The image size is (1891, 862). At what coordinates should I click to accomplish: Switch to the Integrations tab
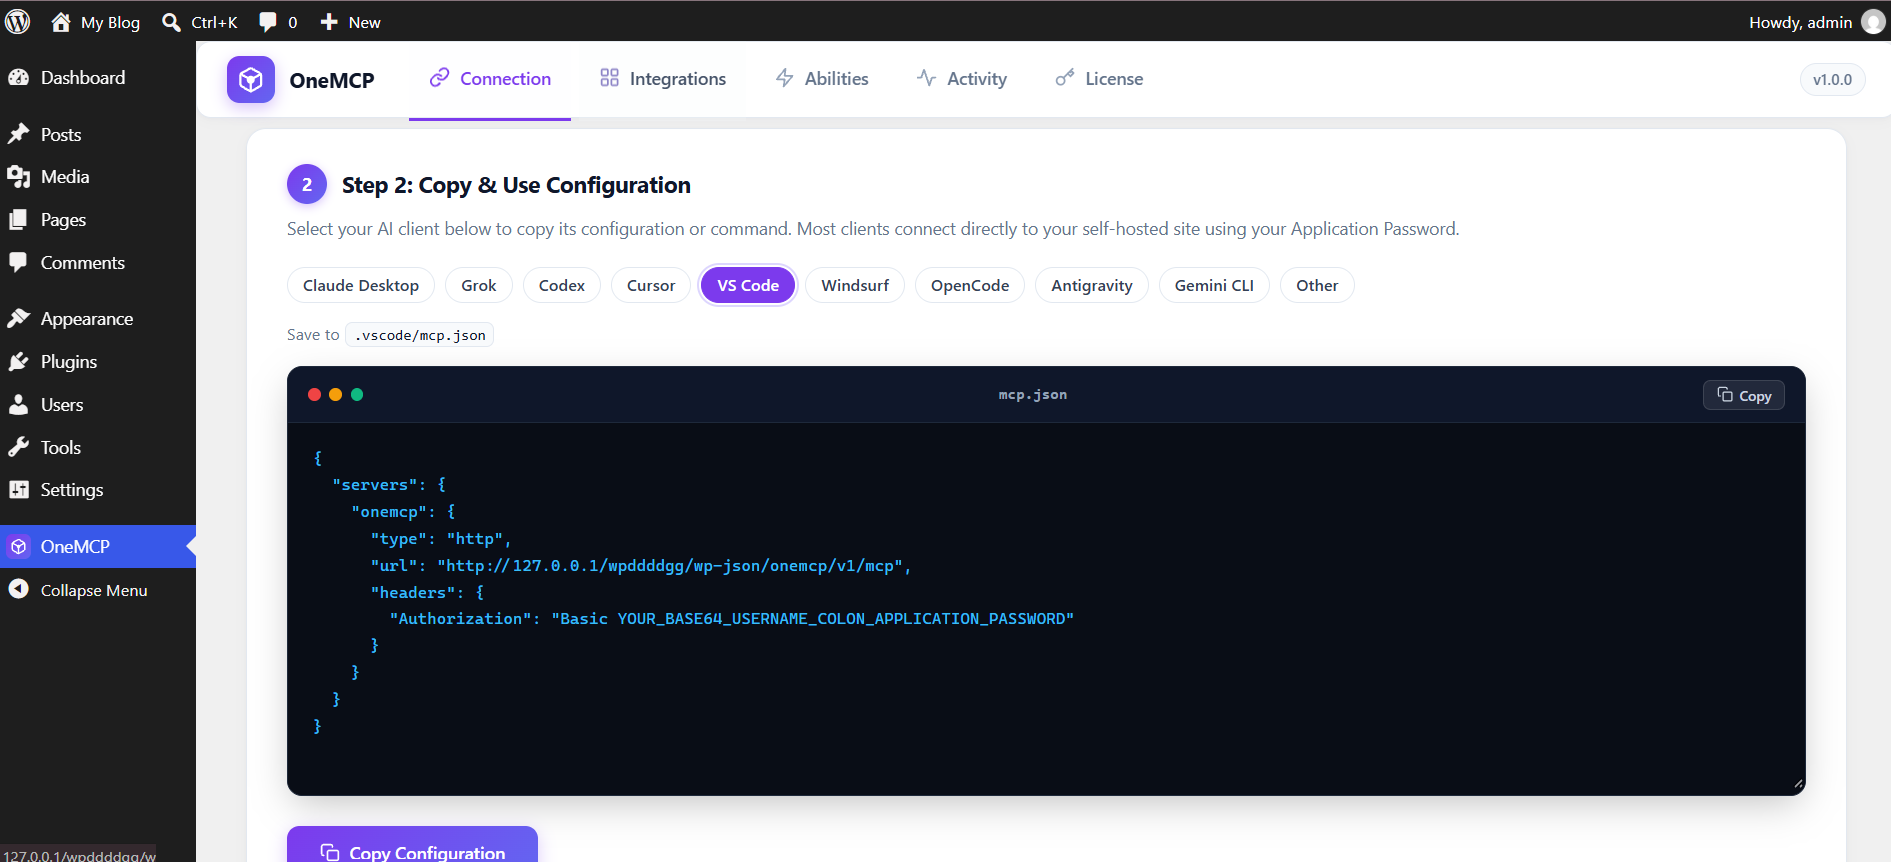(x=663, y=79)
